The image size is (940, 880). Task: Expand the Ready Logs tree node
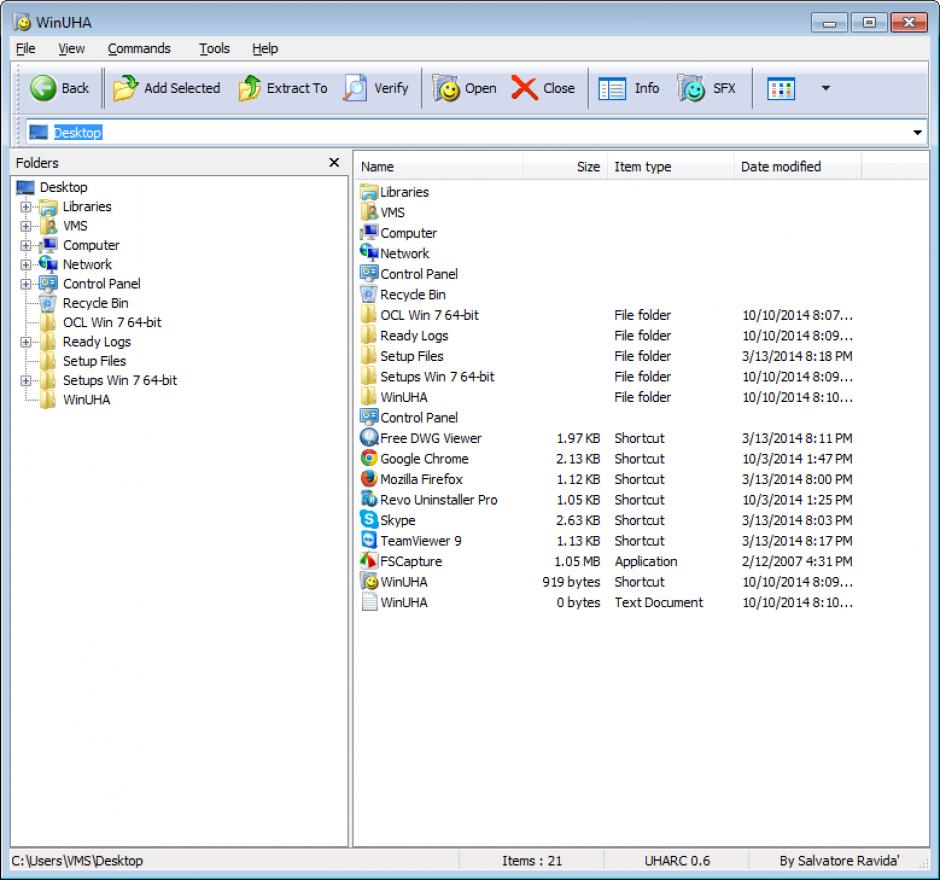pos(26,342)
